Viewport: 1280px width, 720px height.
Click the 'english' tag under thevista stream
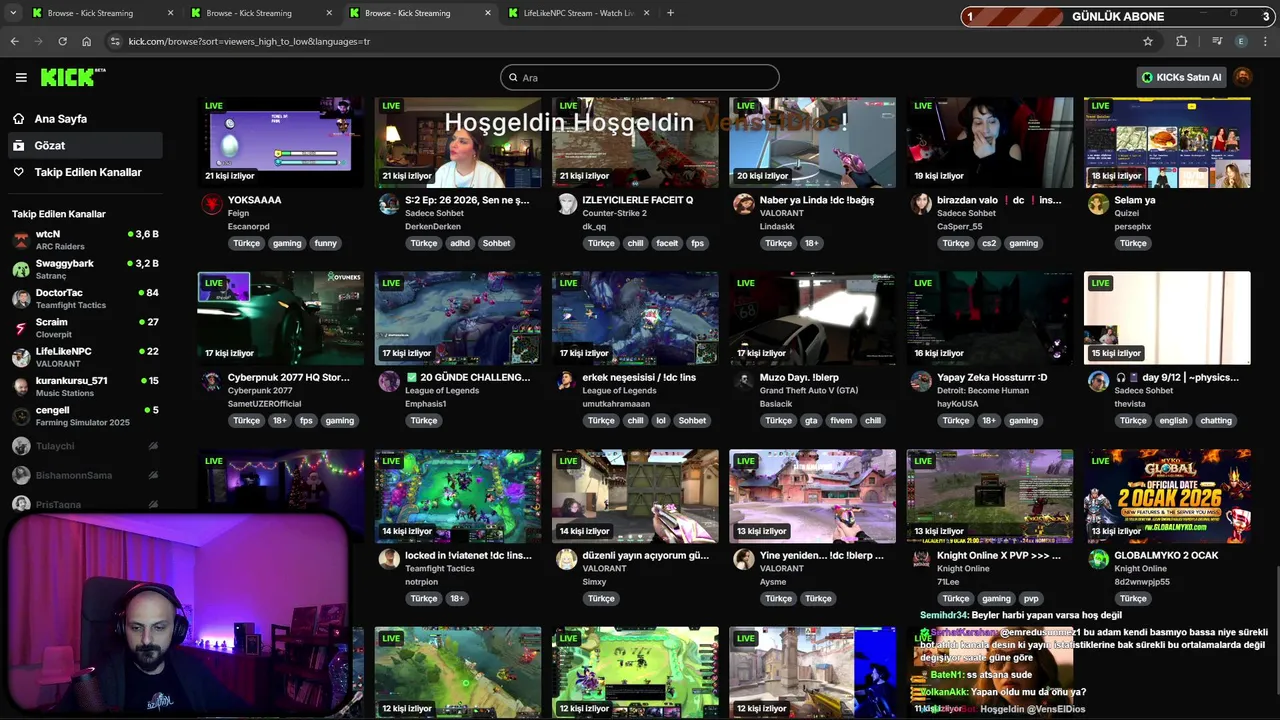(x=1173, y=421)
